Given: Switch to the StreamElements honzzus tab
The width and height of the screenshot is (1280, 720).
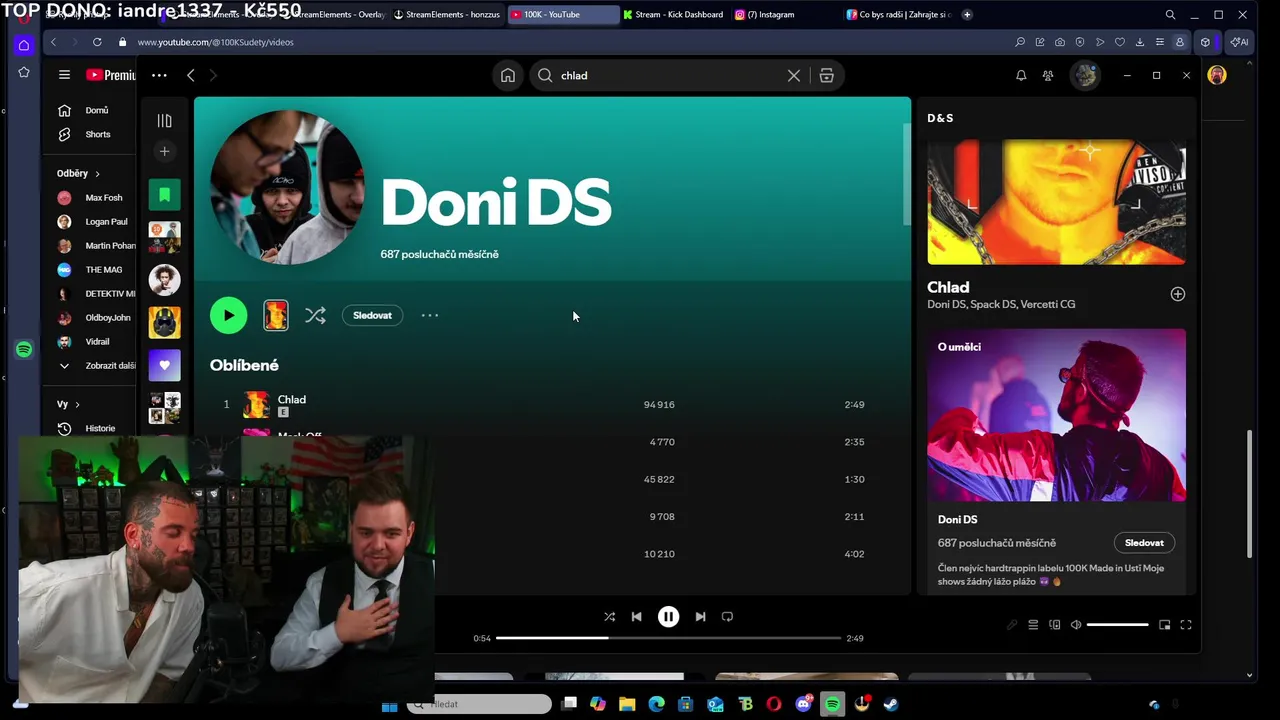Looking at the screenshot, I should 446,15.
